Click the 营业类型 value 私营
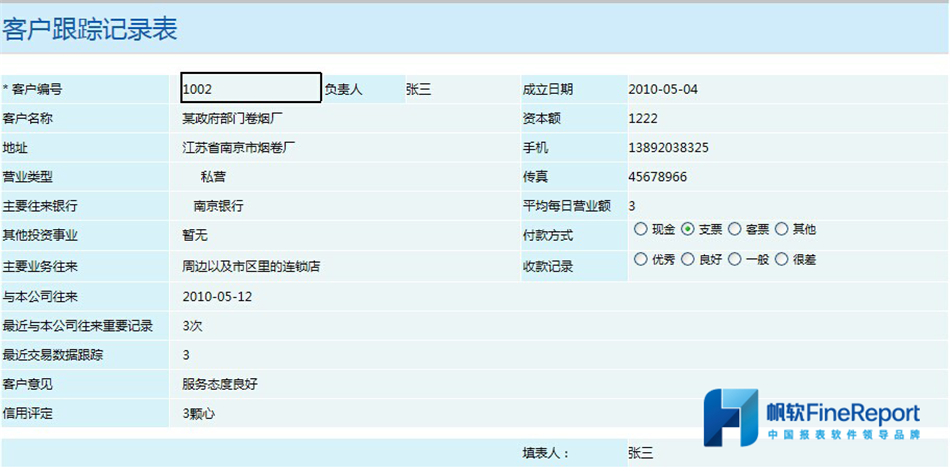The image size is (950, 471). (213, 177)
